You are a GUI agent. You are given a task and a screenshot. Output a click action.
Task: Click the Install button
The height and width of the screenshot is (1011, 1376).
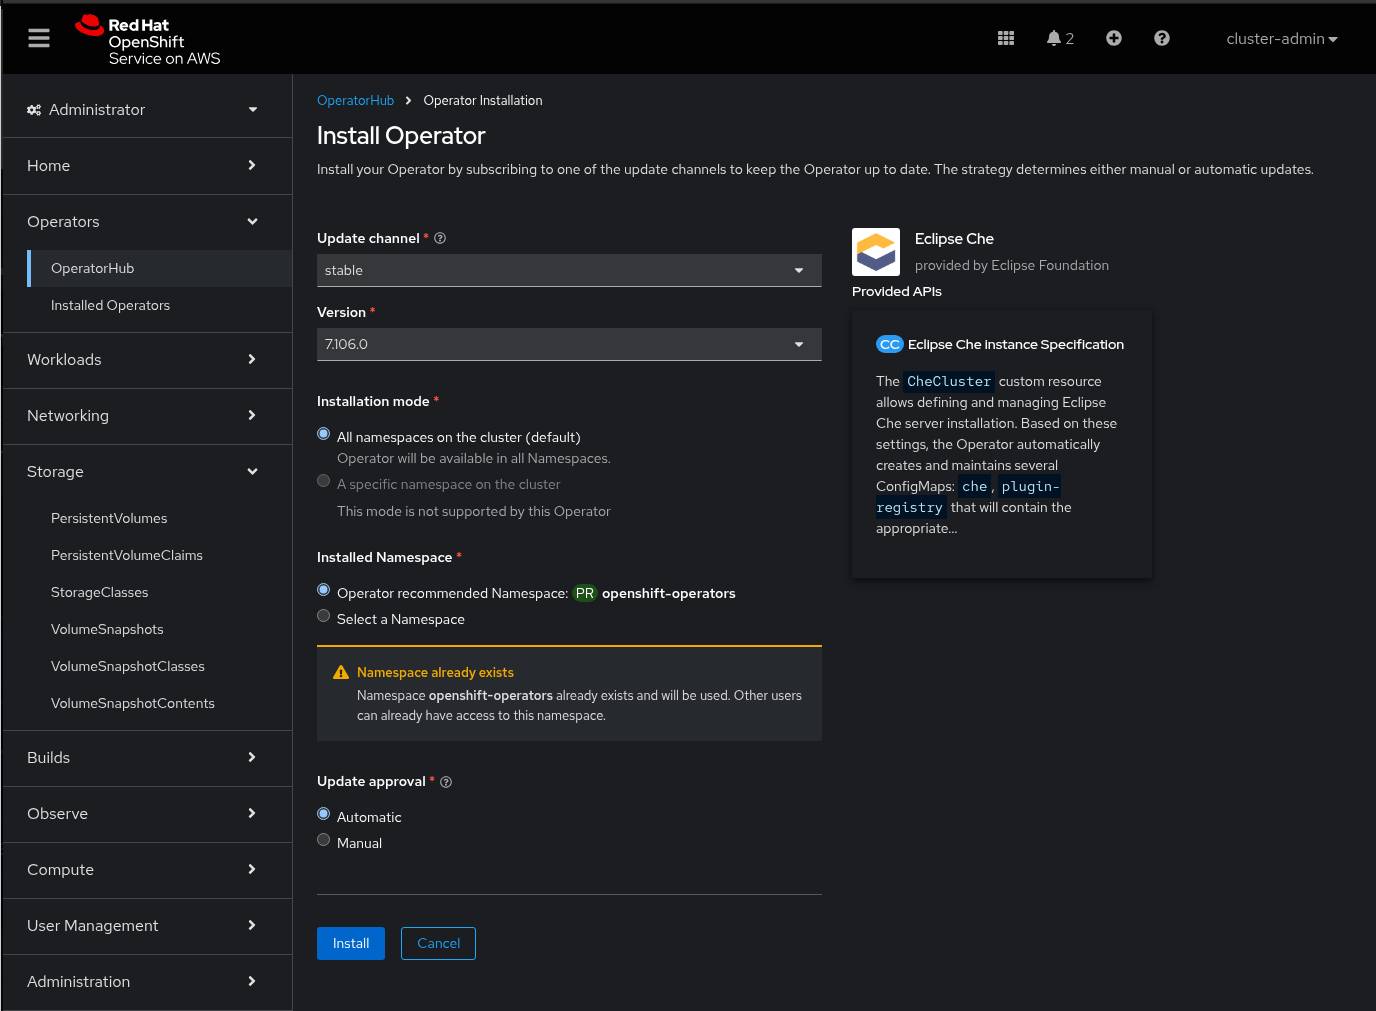click(350, 943)
